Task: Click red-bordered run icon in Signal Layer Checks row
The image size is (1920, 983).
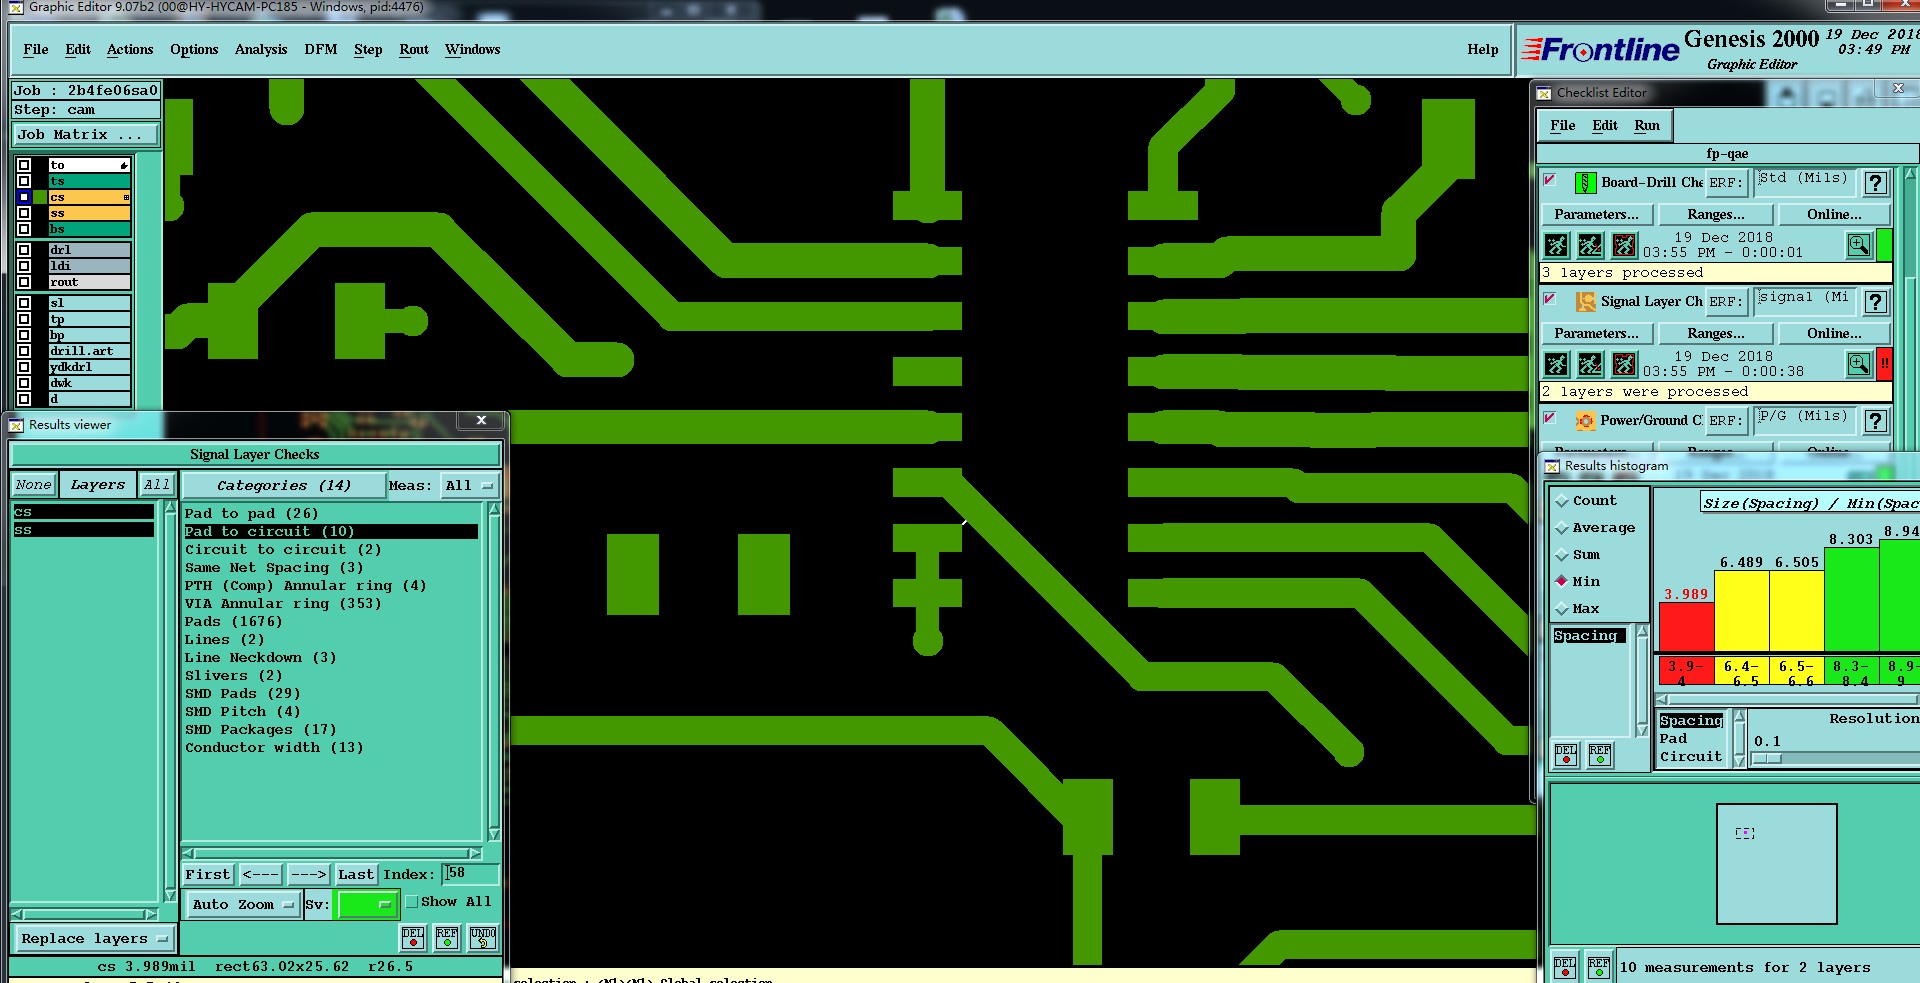Action: click(x=1624, y=364)
